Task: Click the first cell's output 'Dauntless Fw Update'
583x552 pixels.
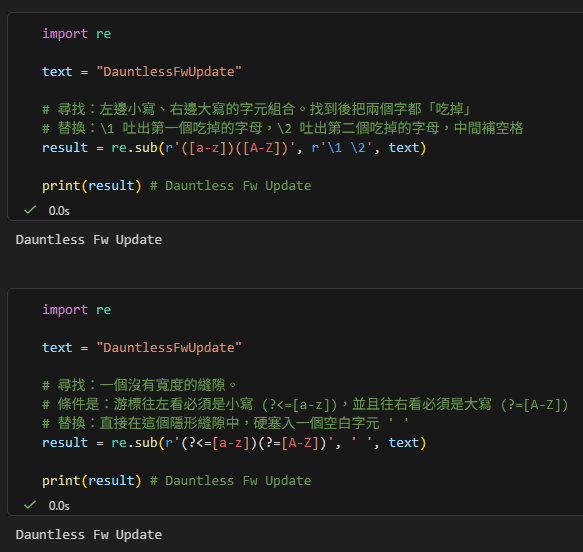Action: [89, 240]
